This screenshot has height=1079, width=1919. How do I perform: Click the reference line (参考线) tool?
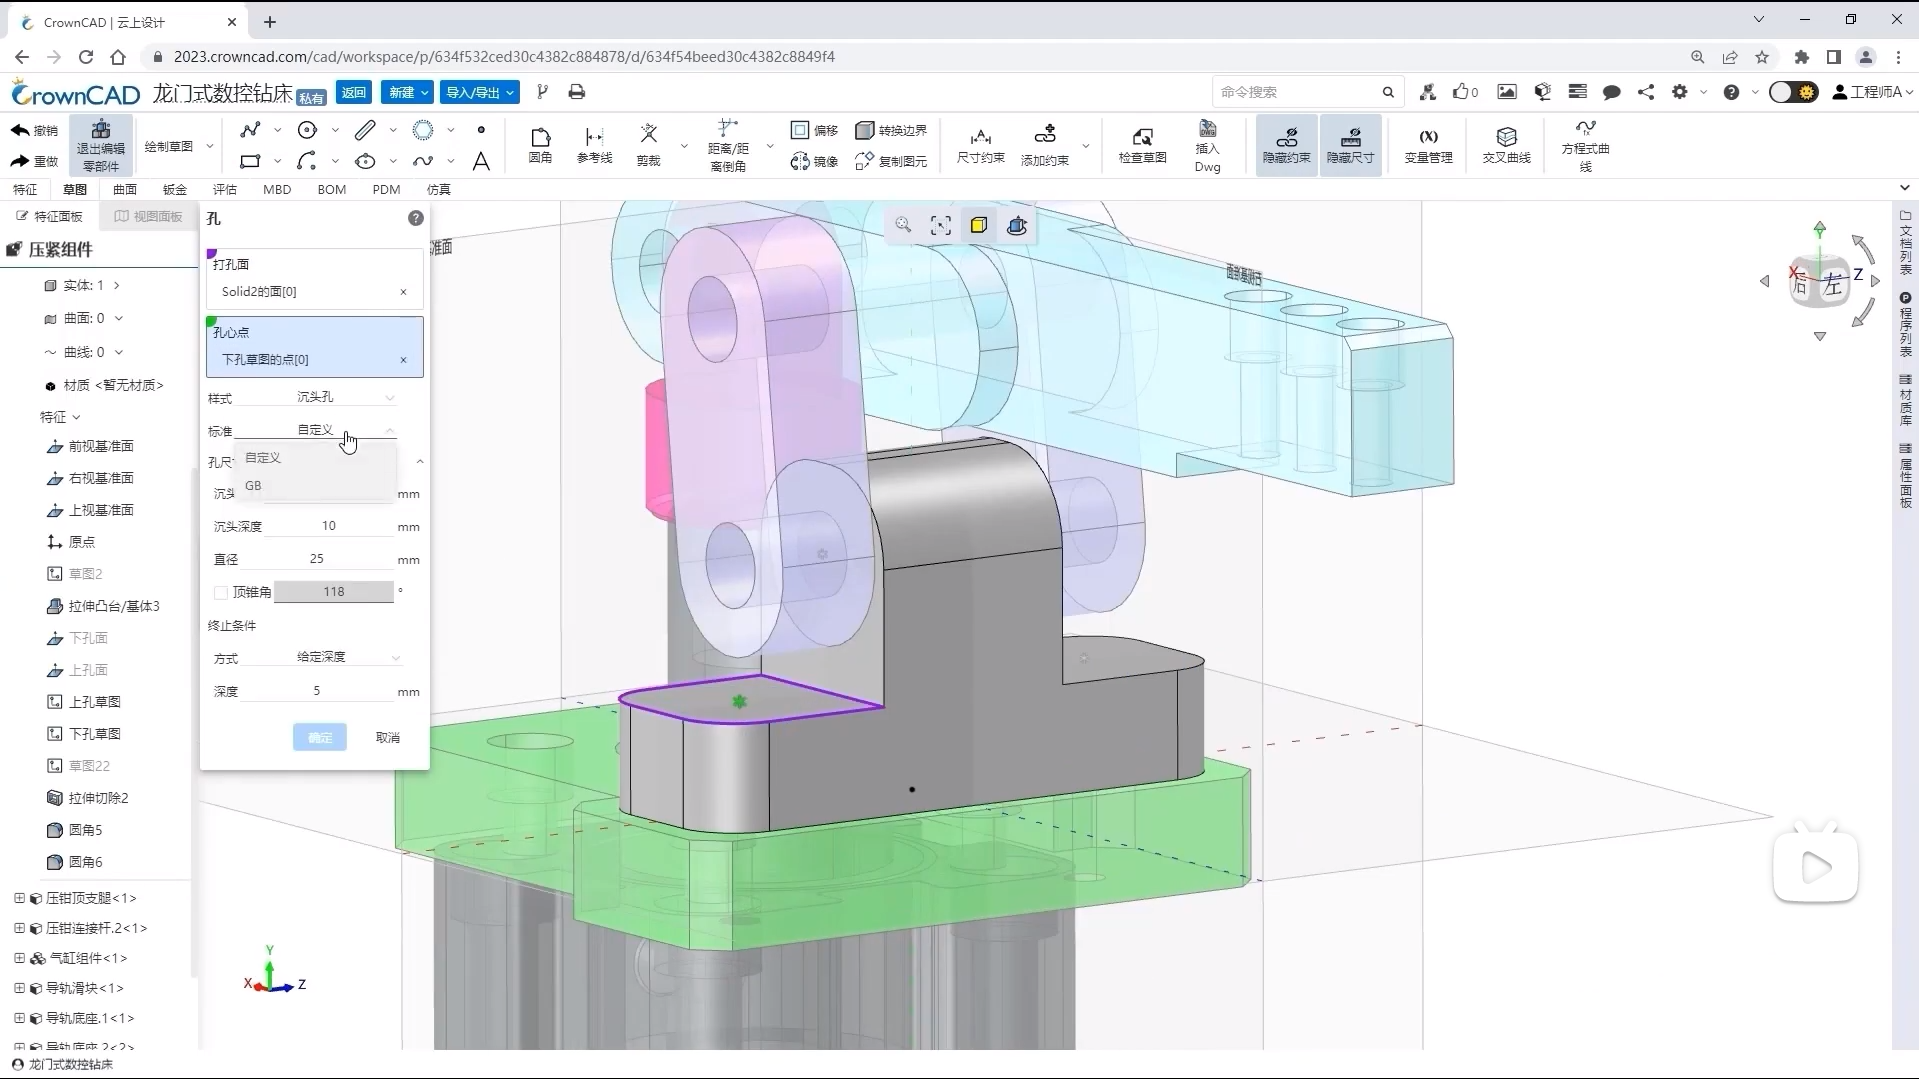tap(594, 145)
